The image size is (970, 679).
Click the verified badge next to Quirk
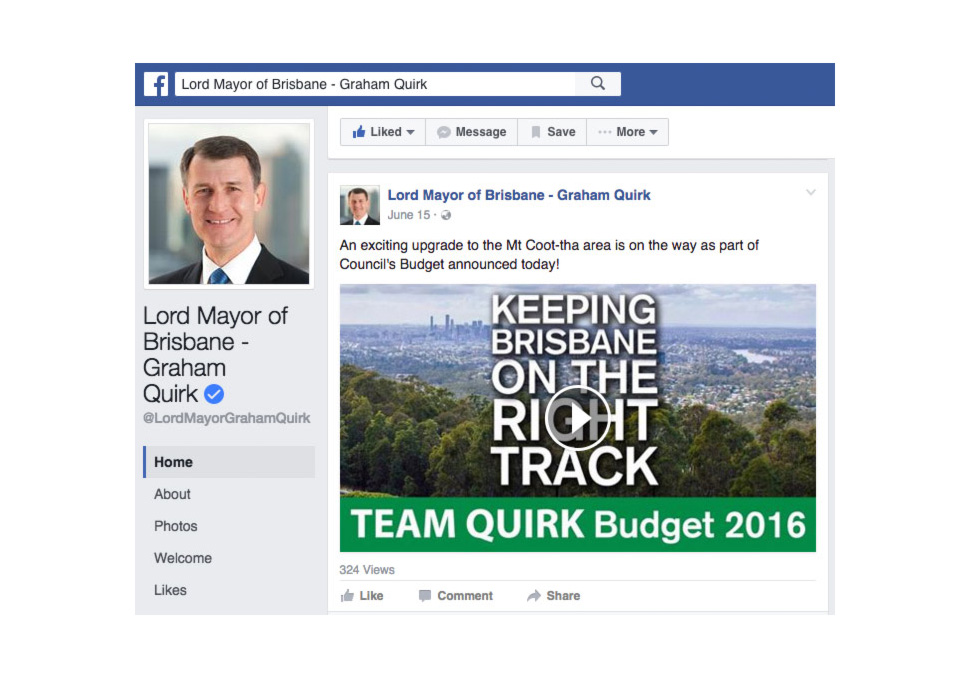214,394
